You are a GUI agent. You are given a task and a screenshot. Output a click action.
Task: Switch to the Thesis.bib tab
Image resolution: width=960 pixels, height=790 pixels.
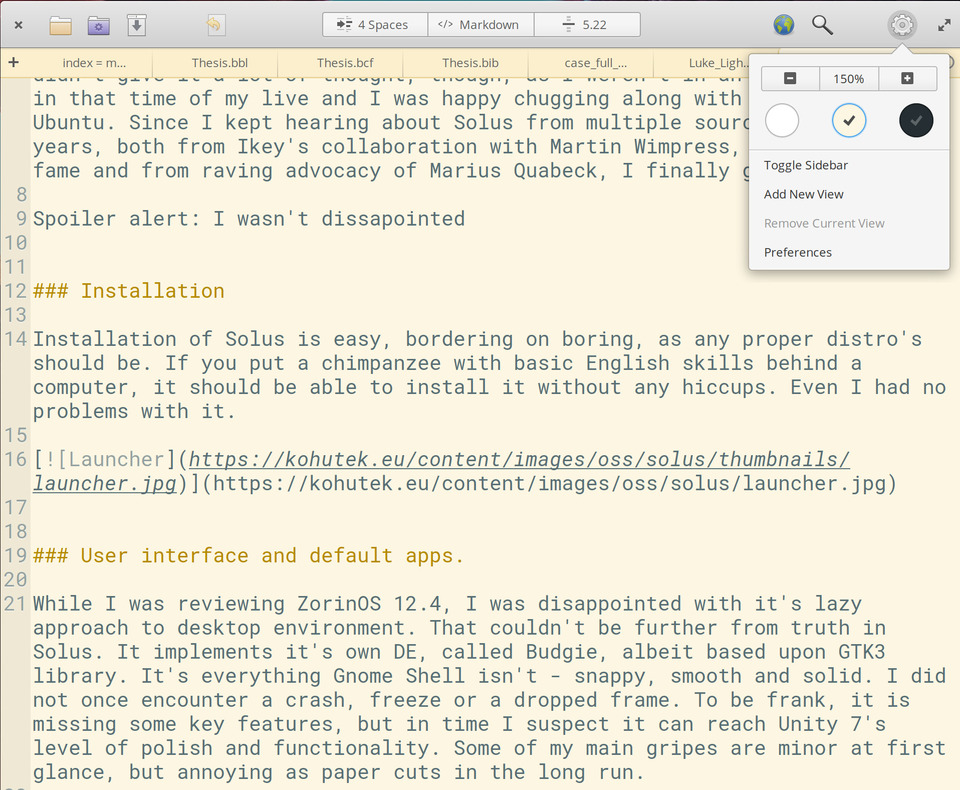pyautogui.click(x=470, y=63)
